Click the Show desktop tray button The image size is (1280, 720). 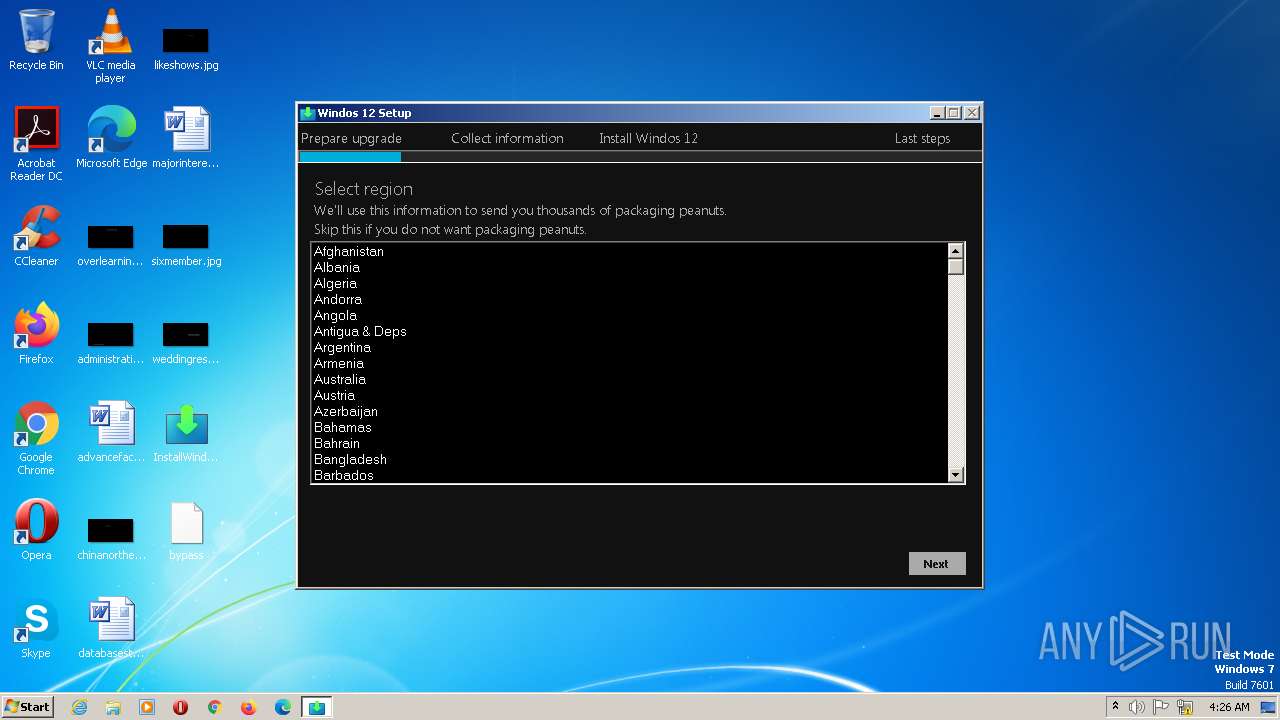(x=1270, y=707)
